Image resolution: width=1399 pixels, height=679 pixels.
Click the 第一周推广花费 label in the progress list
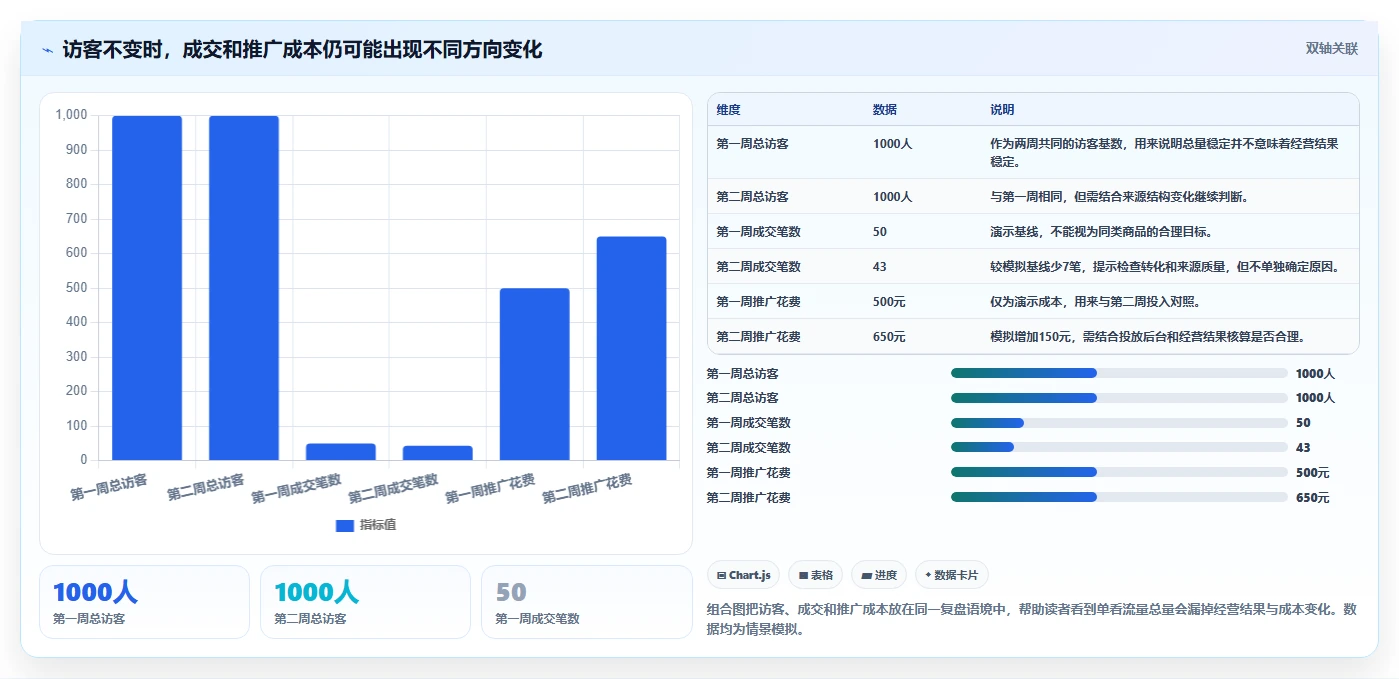(x=748, y=473)
